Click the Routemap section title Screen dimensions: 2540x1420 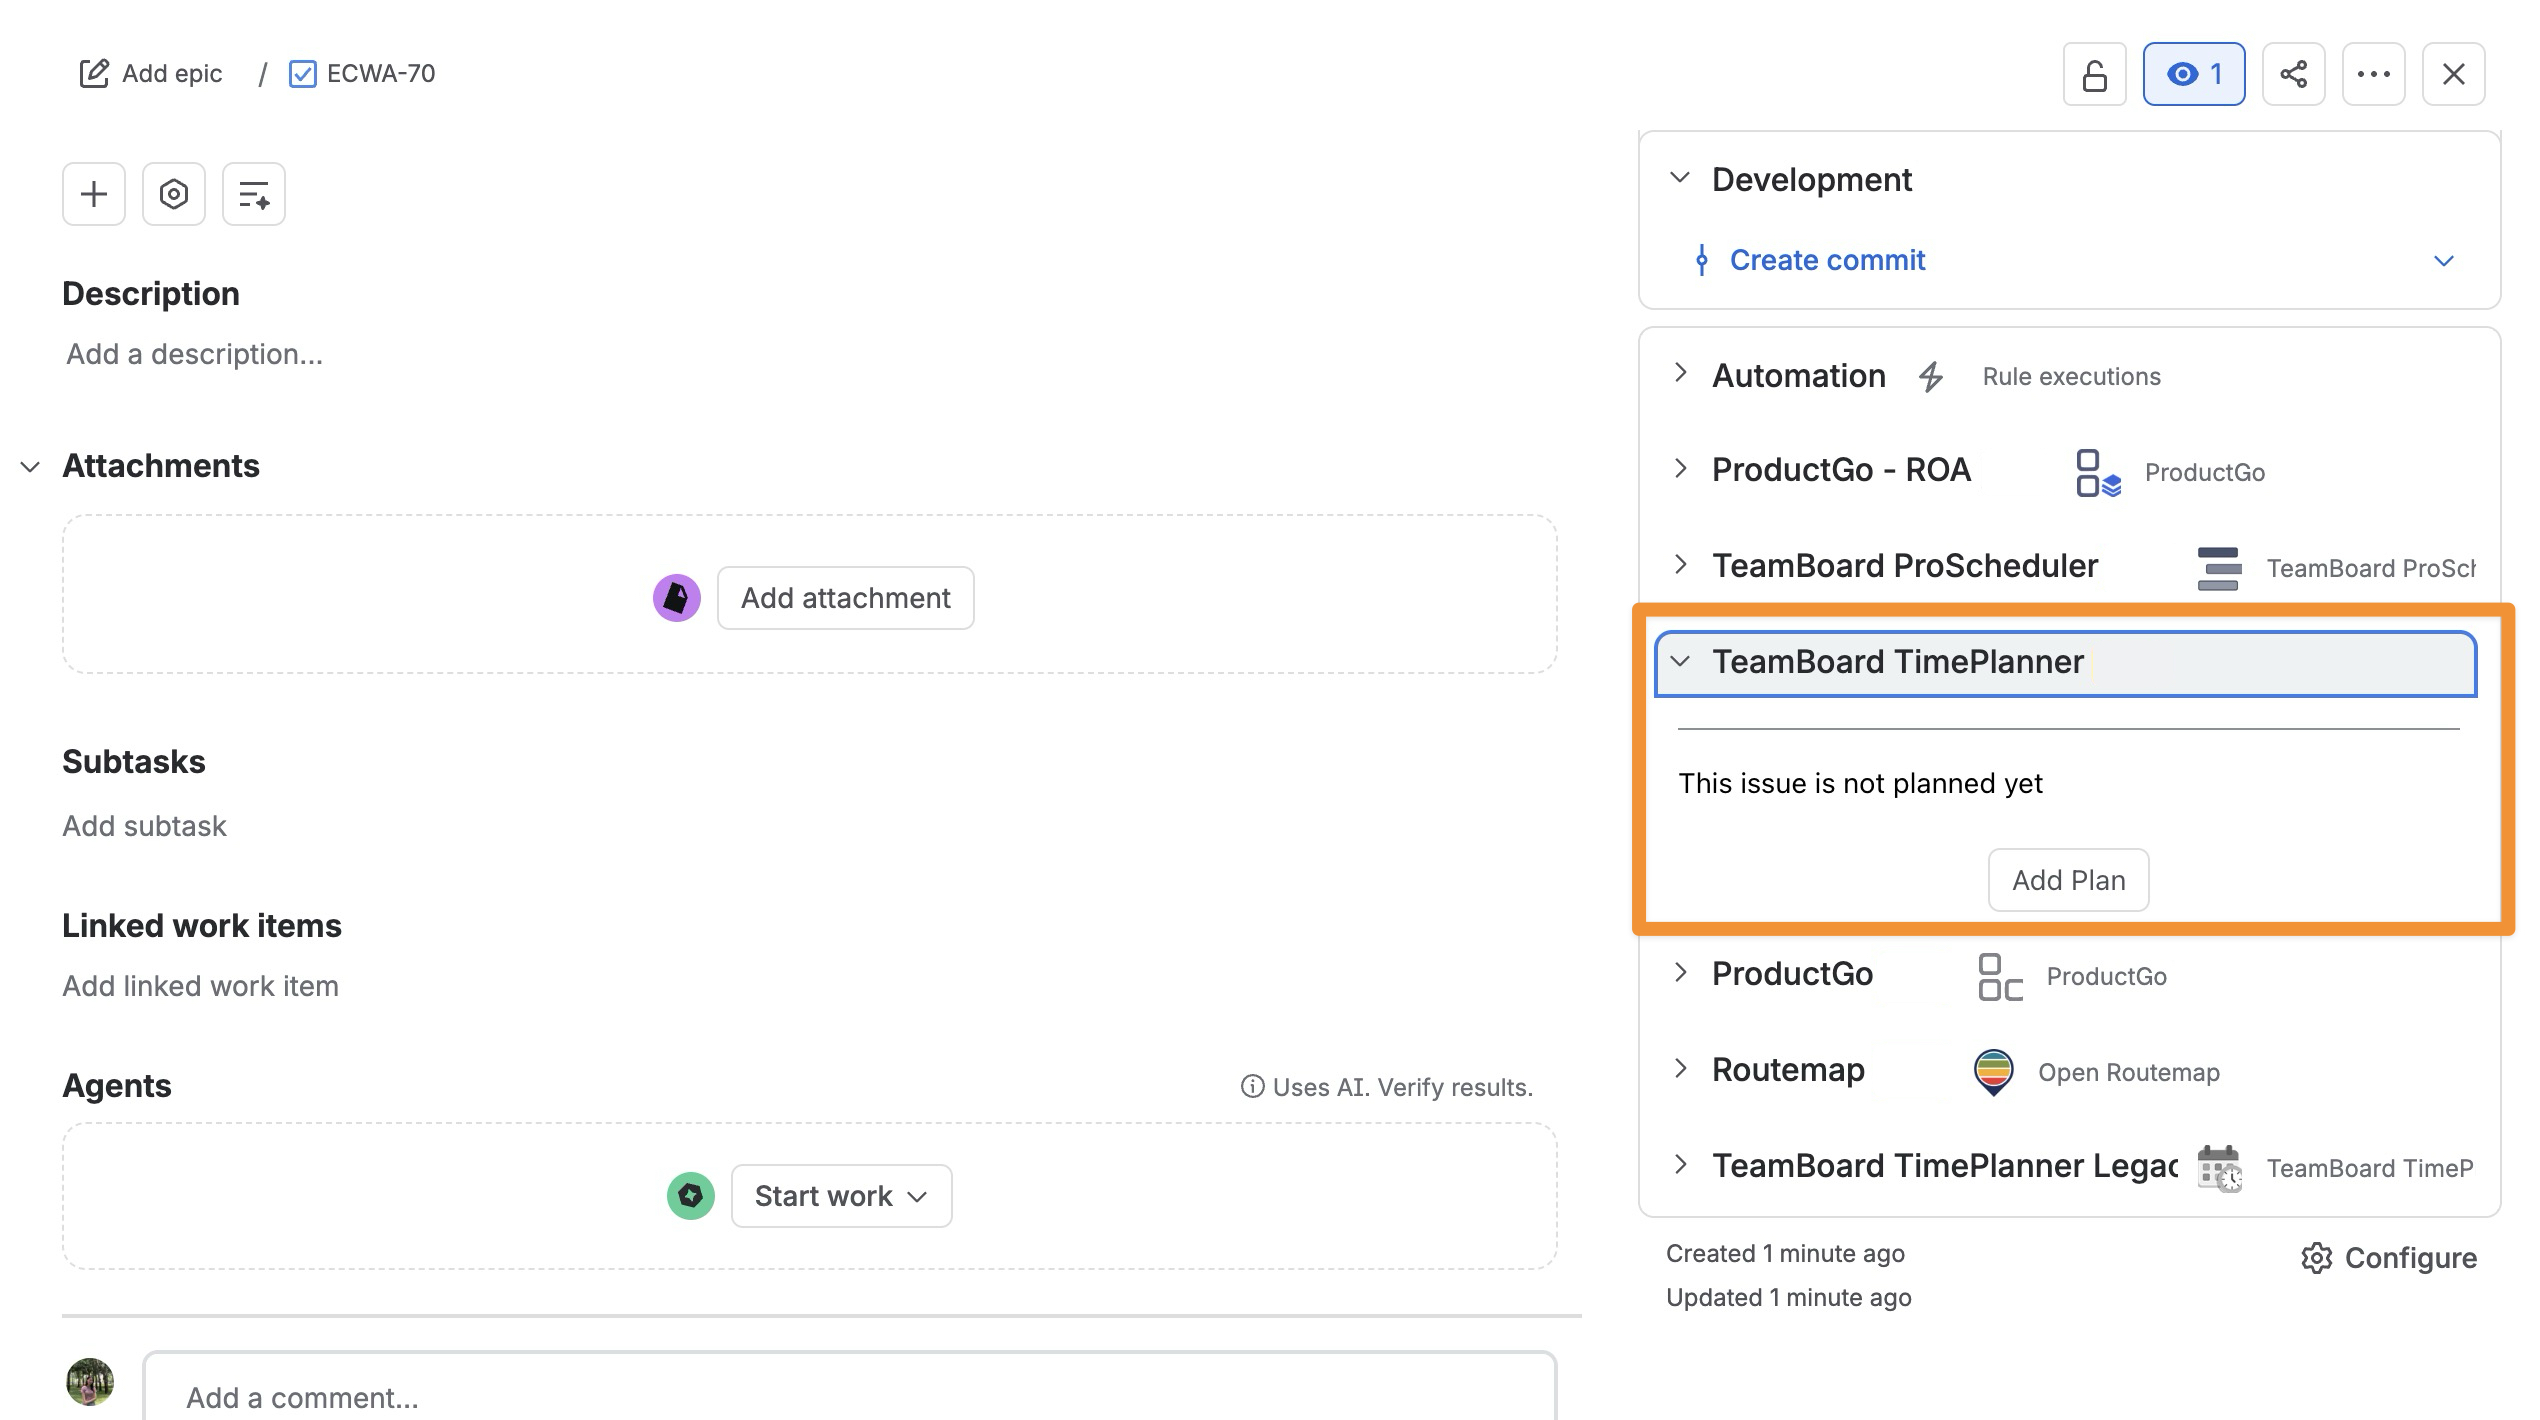coord(1788,1070)
